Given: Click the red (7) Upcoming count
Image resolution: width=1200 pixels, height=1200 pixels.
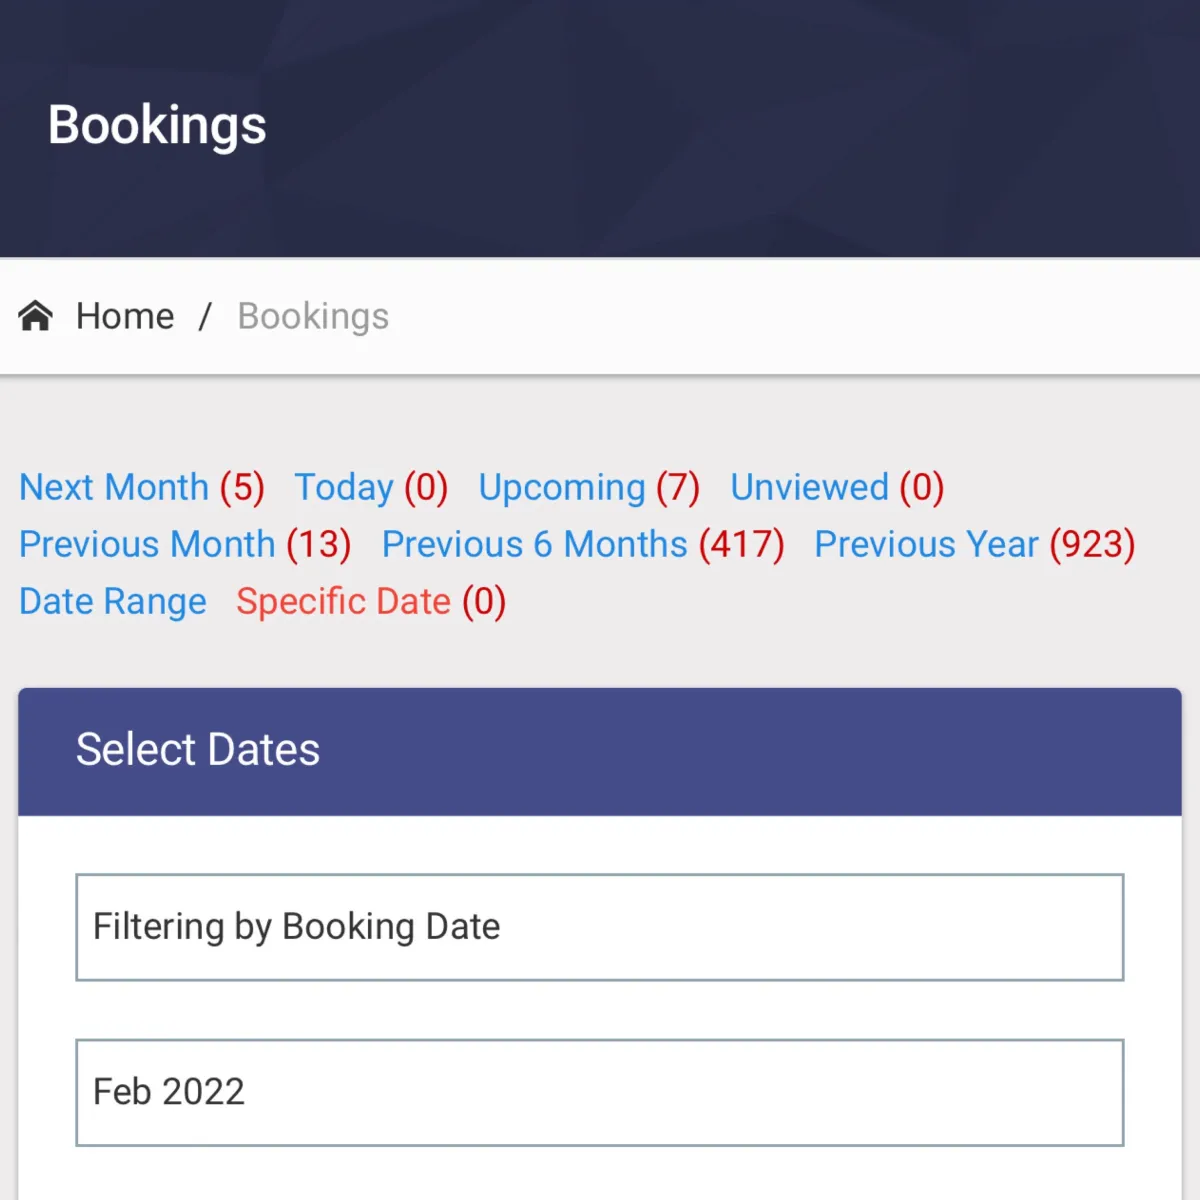Looking at the screenshot, I should point(678,488).
